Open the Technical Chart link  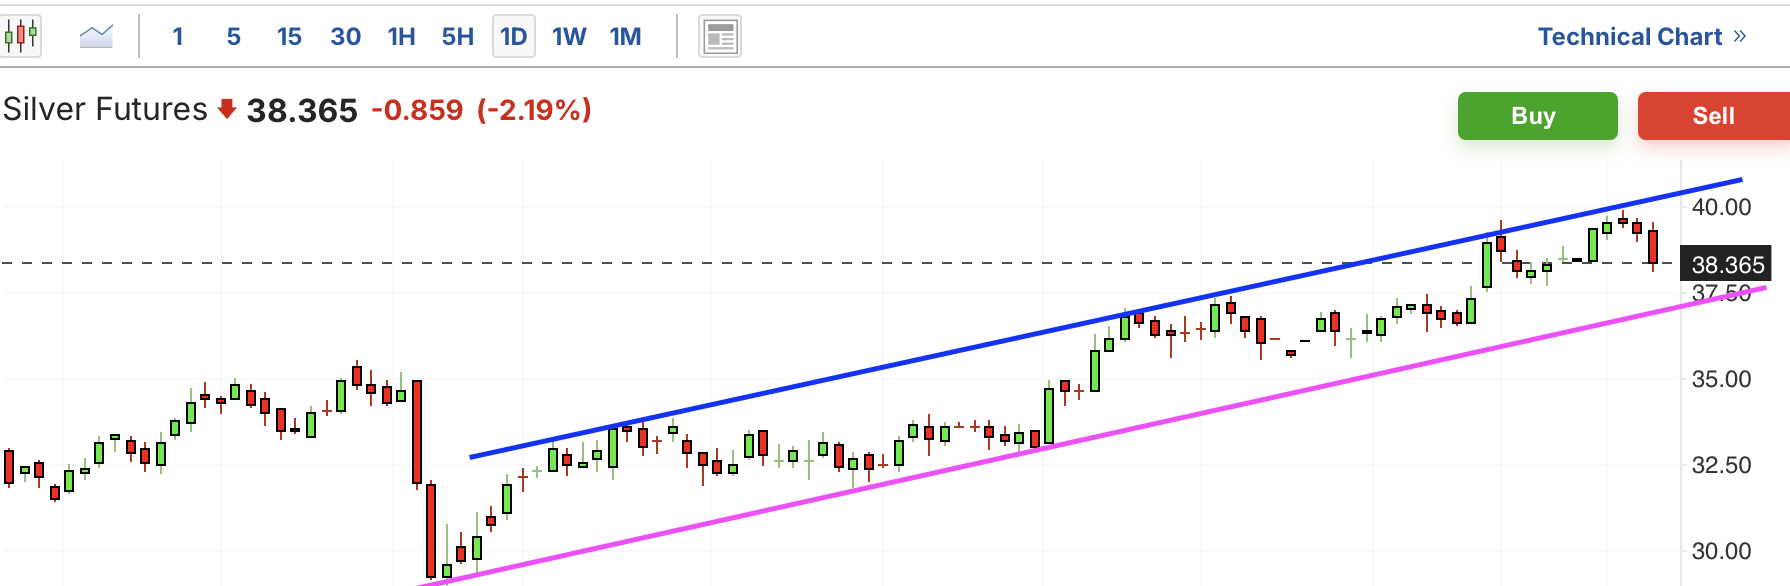coord(1630,36)
